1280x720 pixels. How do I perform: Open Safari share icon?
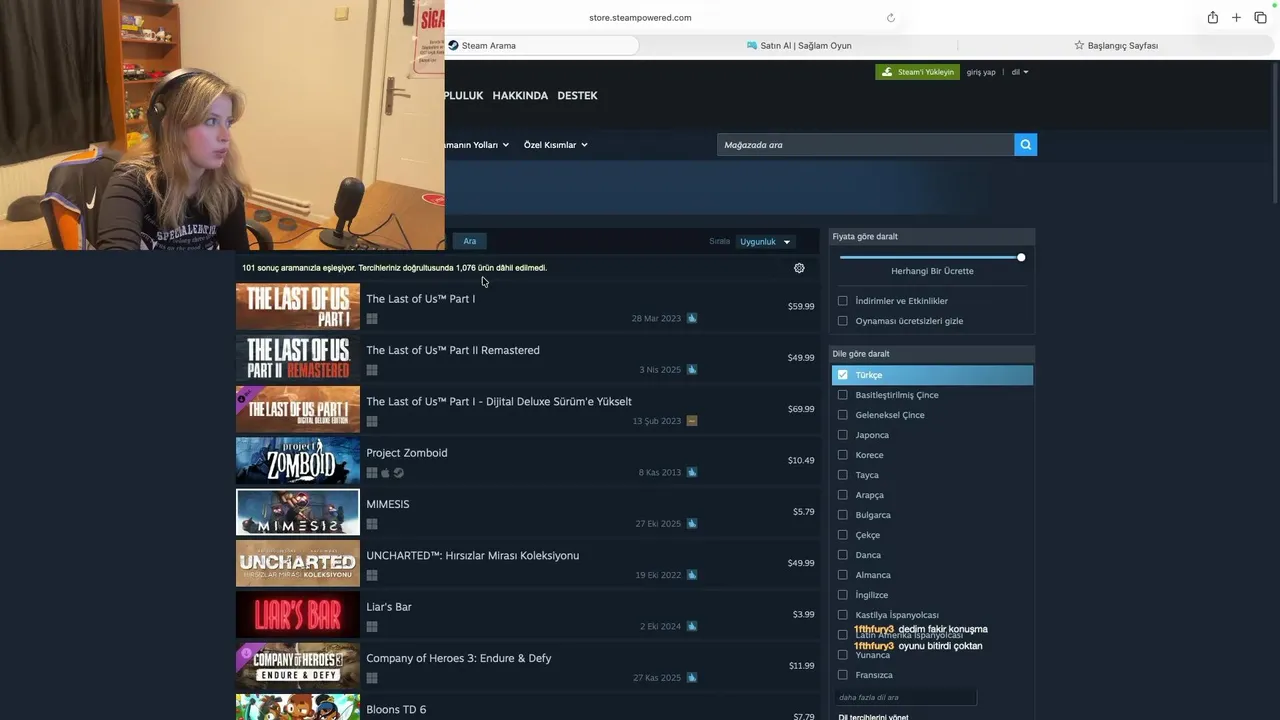click(1212, 18)
